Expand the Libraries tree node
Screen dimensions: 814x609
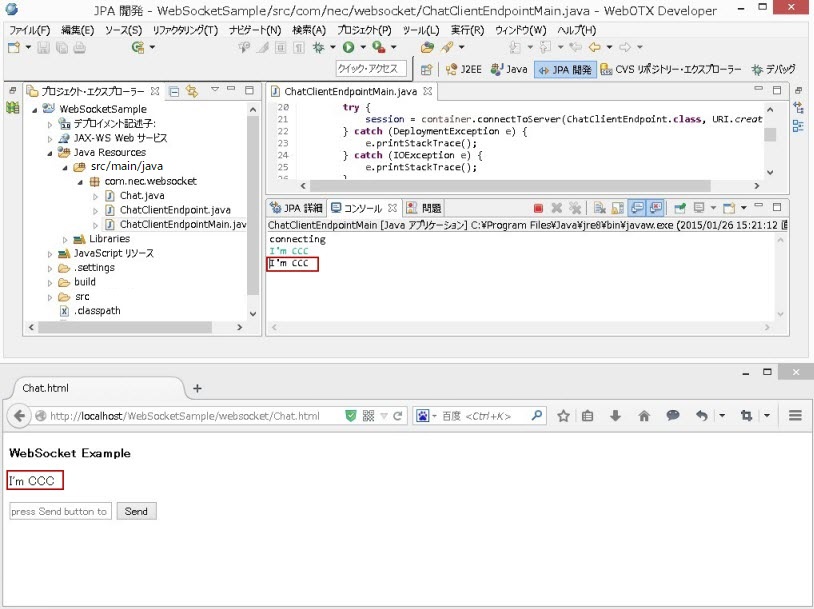pos(65,239)
